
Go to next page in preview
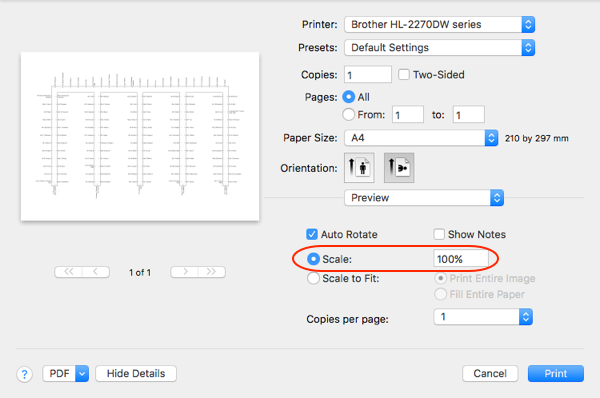pos(184,272)
